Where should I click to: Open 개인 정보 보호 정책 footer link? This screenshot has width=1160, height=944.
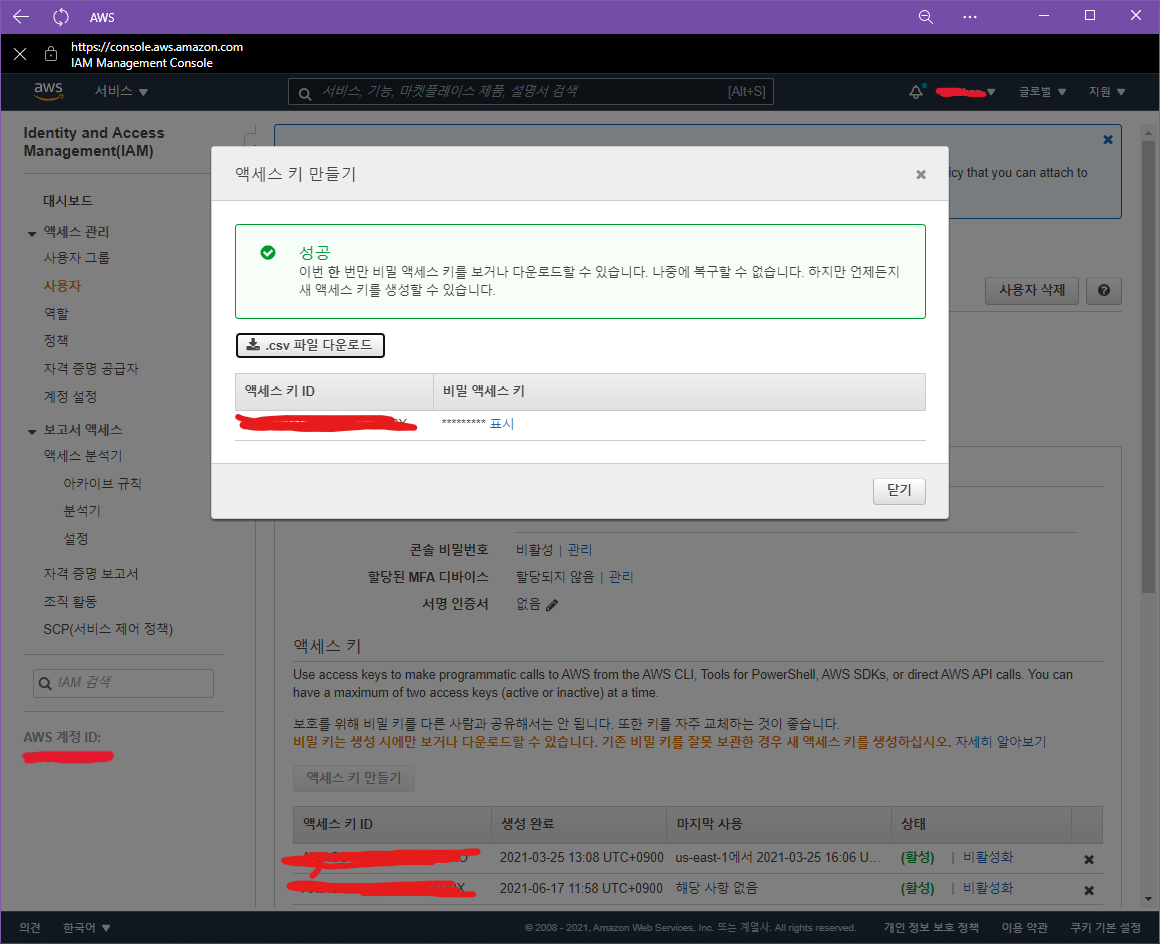point(931,928)
